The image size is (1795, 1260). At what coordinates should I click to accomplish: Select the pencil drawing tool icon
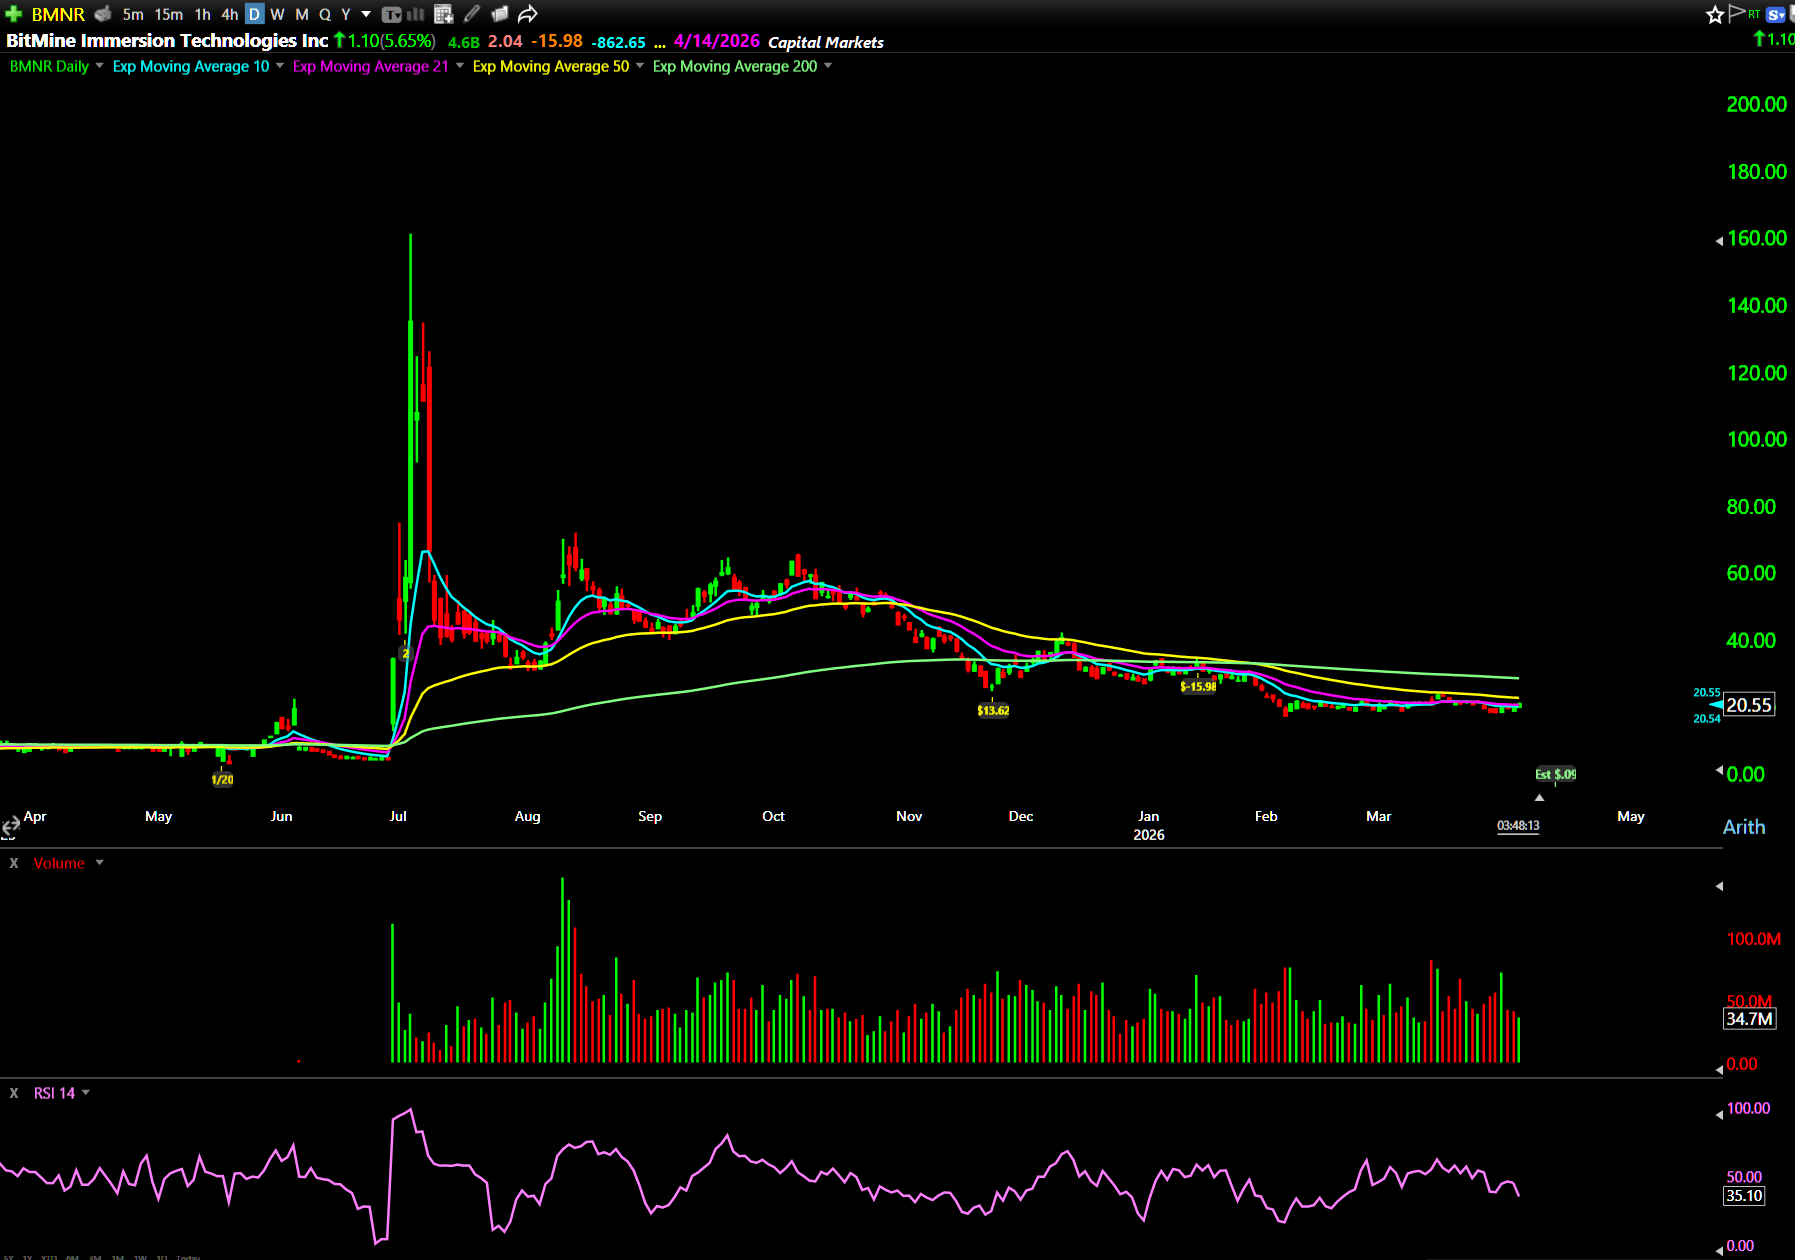click(472, 14)
